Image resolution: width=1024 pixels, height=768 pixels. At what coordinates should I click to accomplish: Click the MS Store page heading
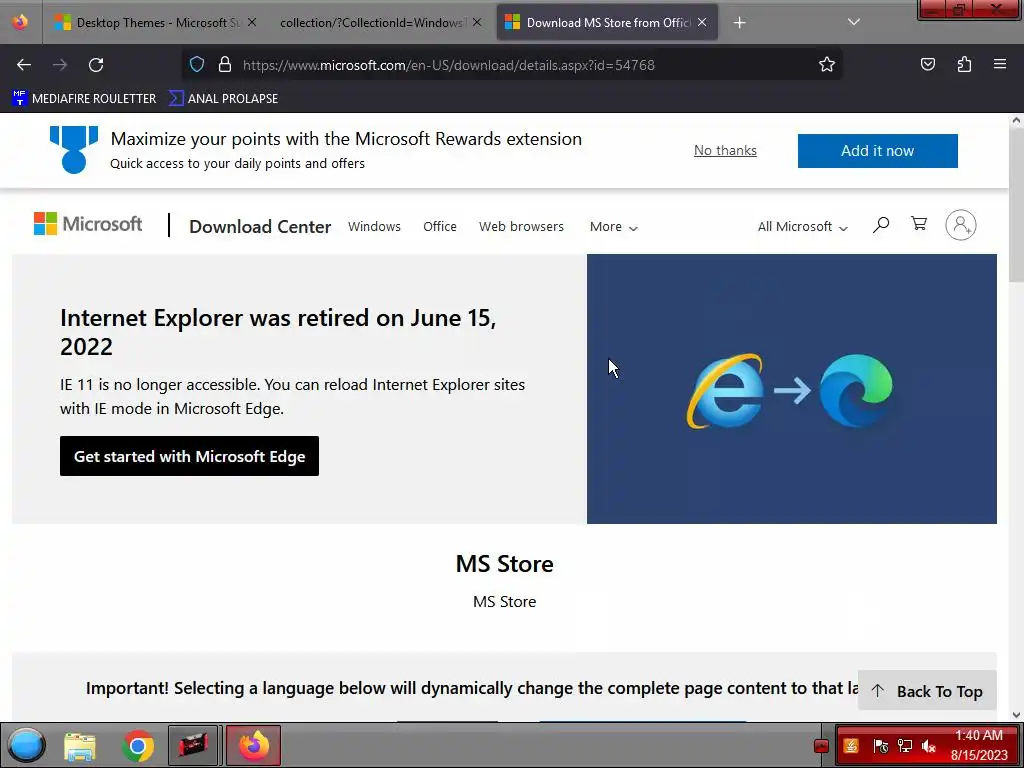tap(504, 564)
